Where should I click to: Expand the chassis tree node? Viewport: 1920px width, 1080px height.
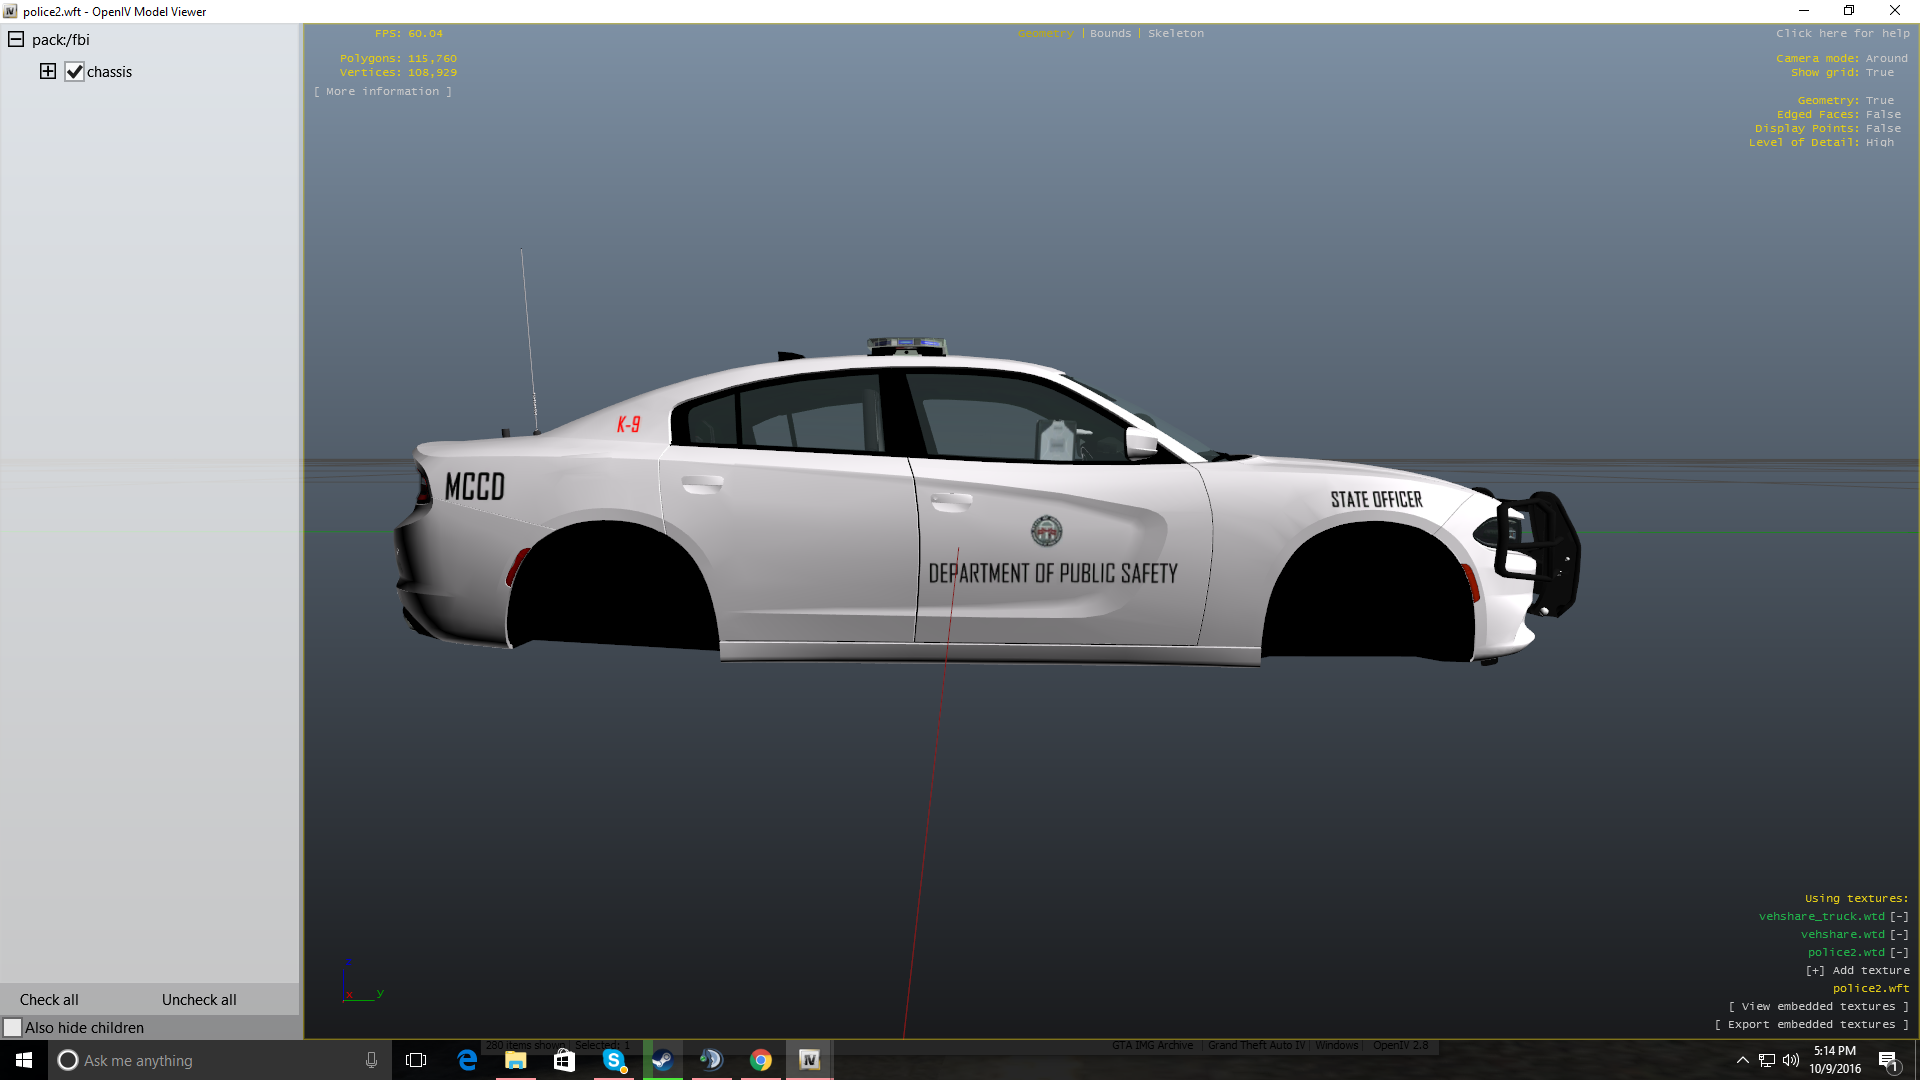coord(47,71)
